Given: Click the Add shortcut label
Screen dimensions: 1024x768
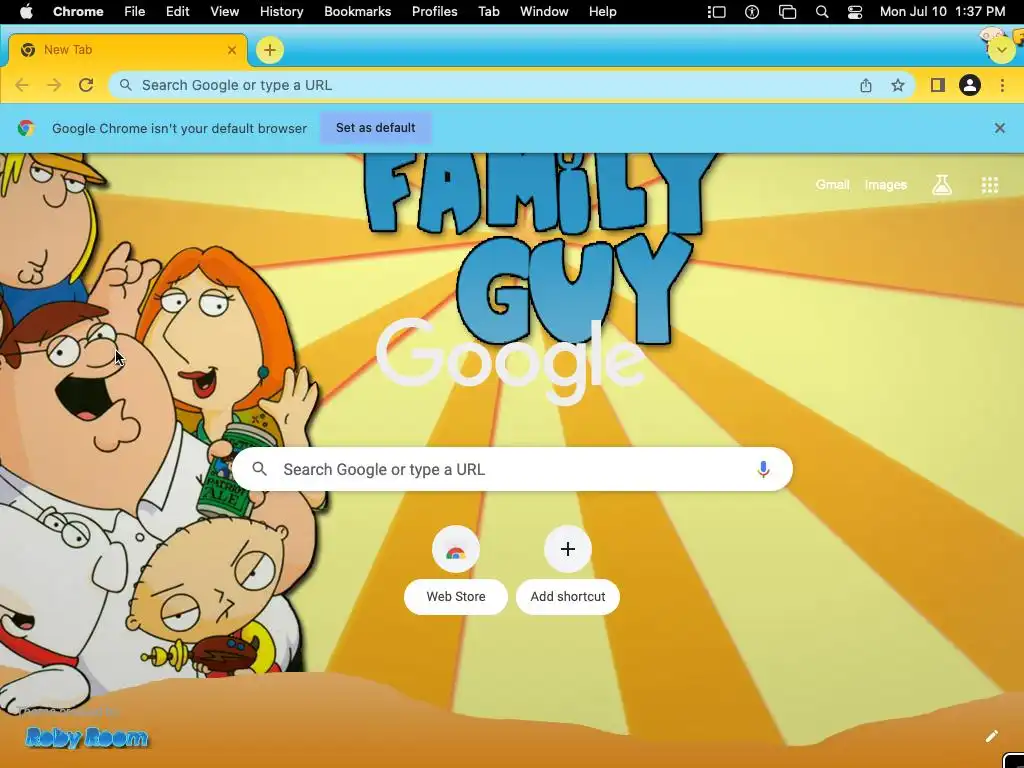Looking at the screenshot, I should click(x=568, y=597).
